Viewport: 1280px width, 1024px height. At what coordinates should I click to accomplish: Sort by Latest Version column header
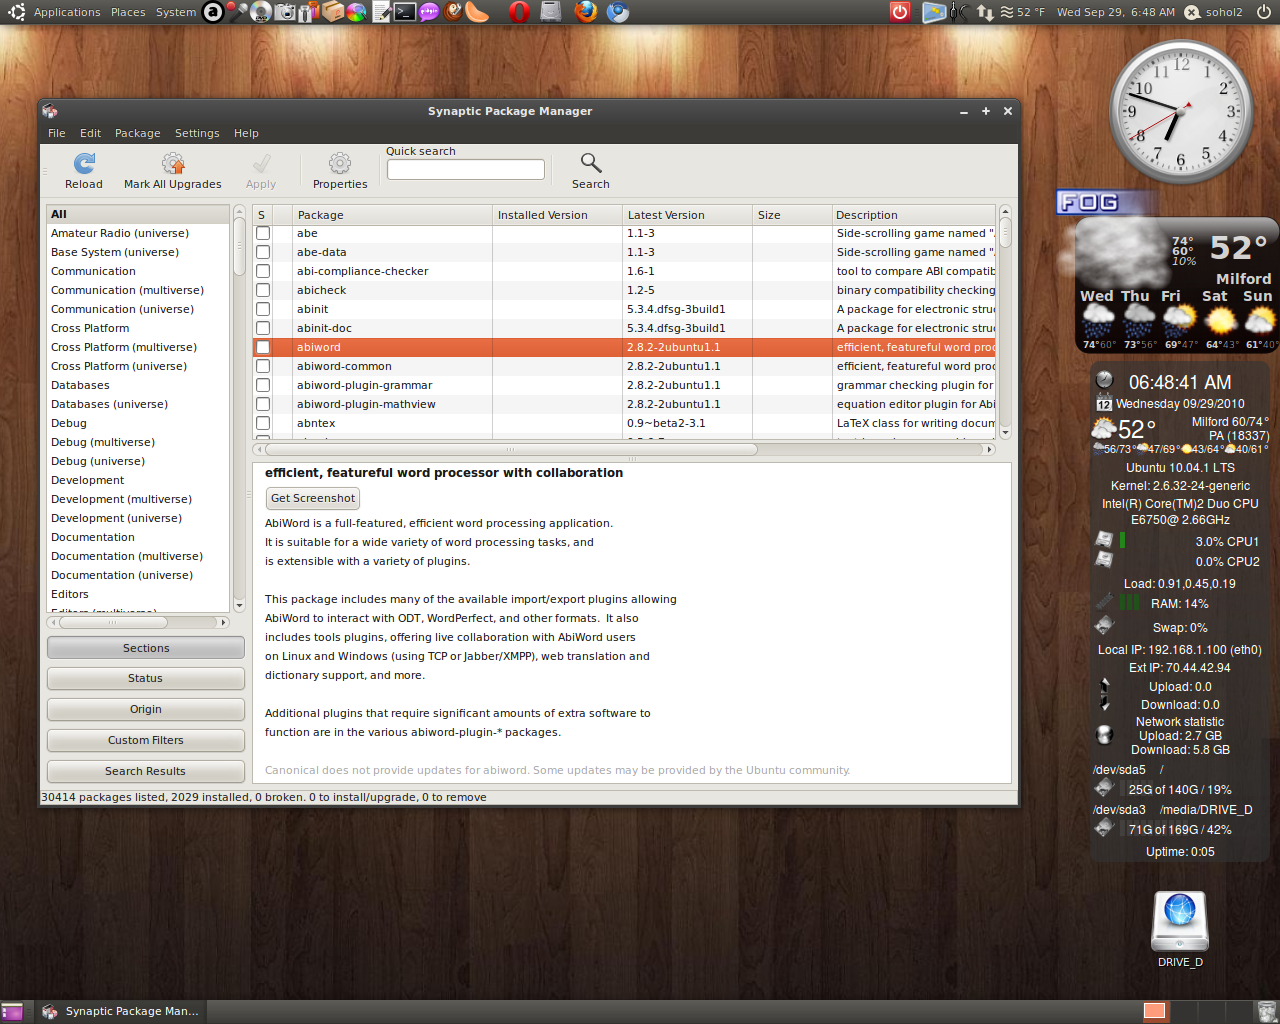pos(688,215)
